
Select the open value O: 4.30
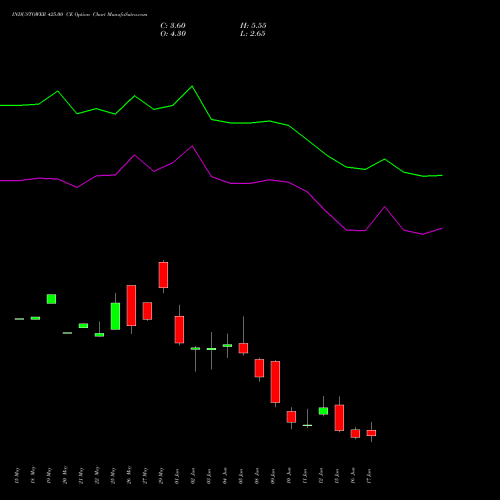(173, 34)
